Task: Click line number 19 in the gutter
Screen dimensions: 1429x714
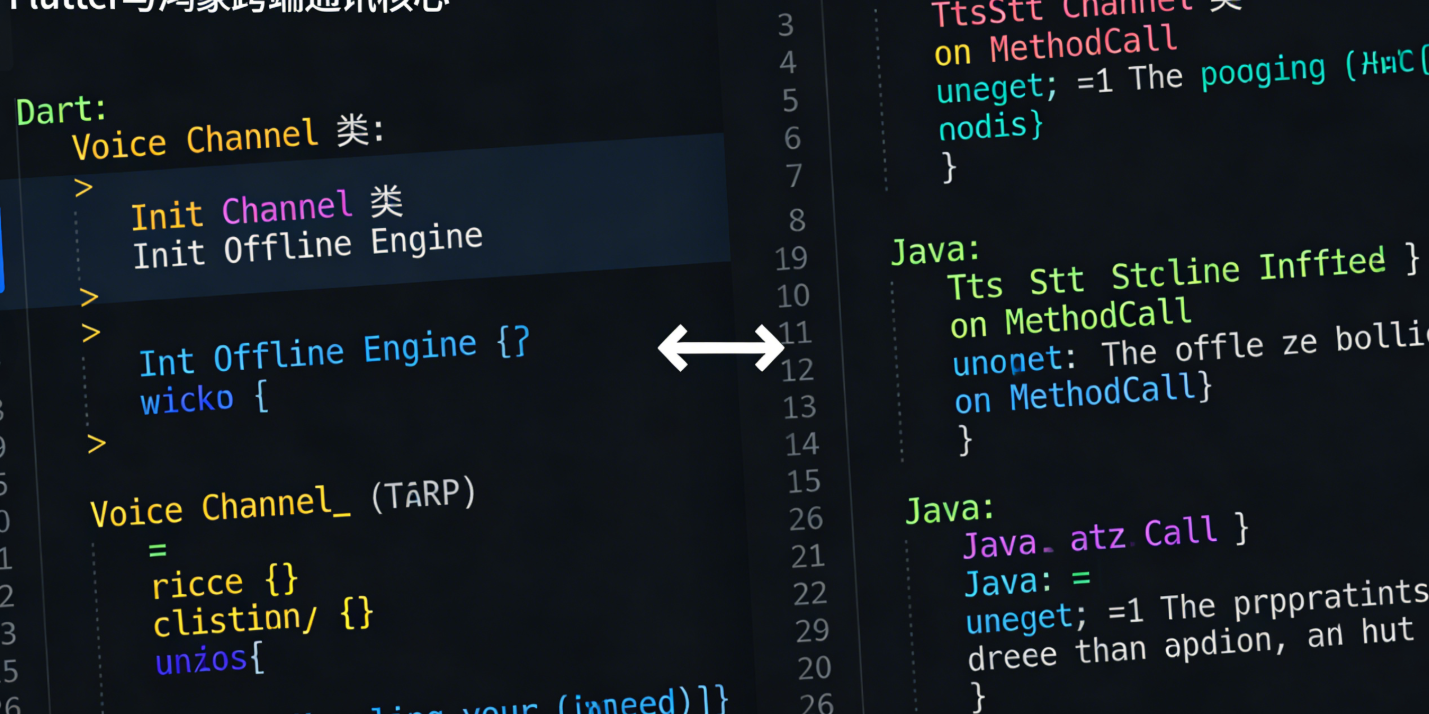Action: point(791,259)
